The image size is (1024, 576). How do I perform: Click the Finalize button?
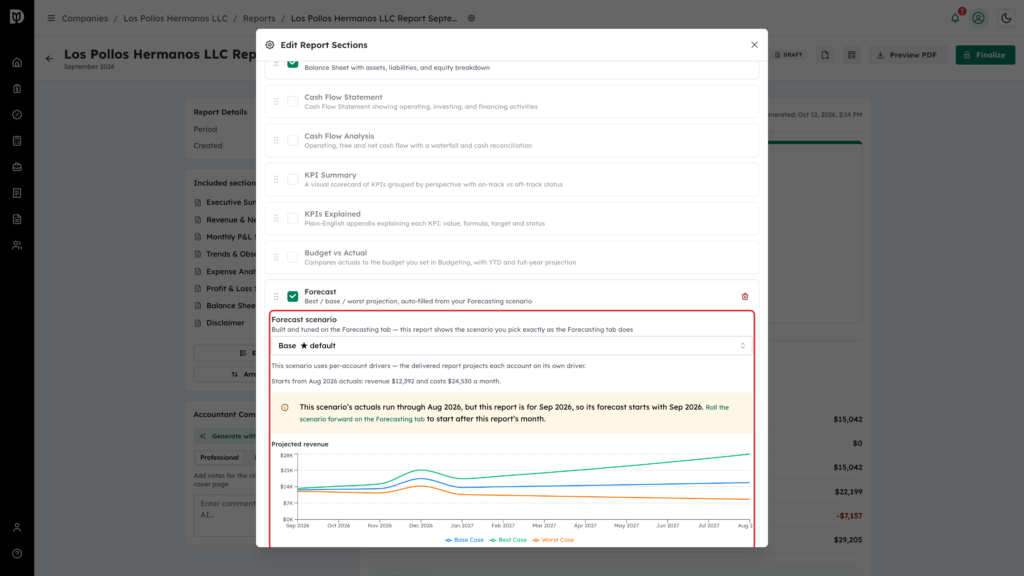pyautogui.click(x=985, y=55)
